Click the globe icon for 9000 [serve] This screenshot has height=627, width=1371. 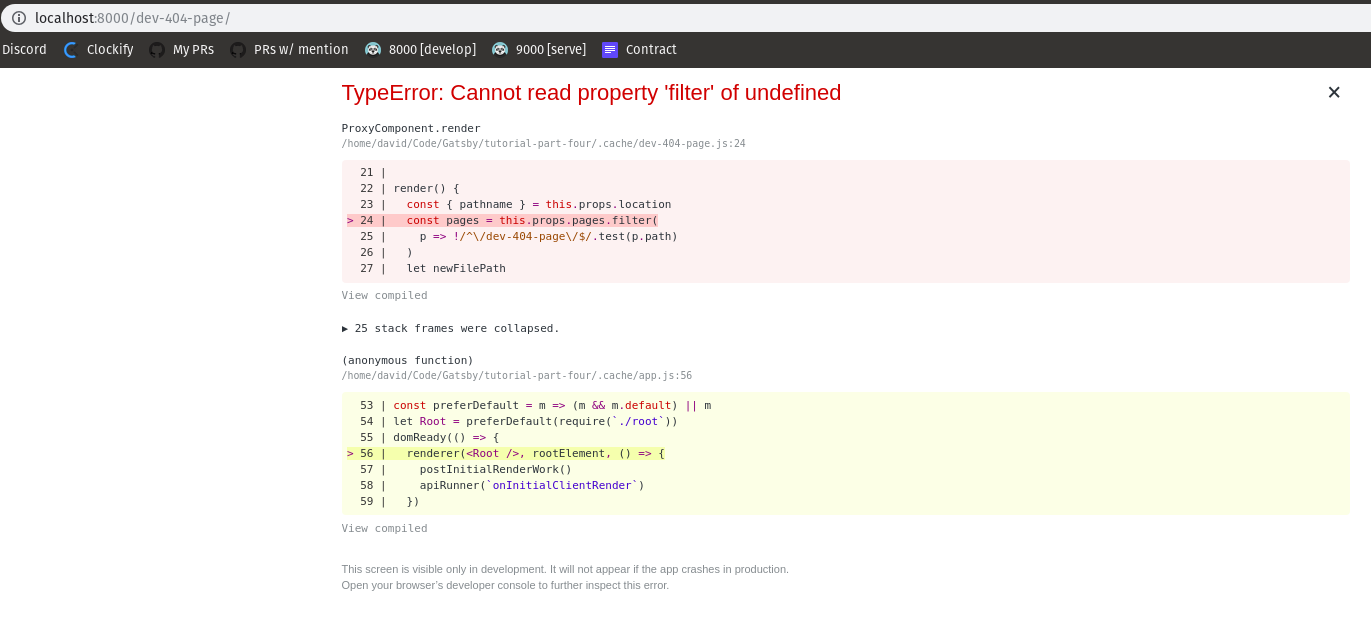500,49
